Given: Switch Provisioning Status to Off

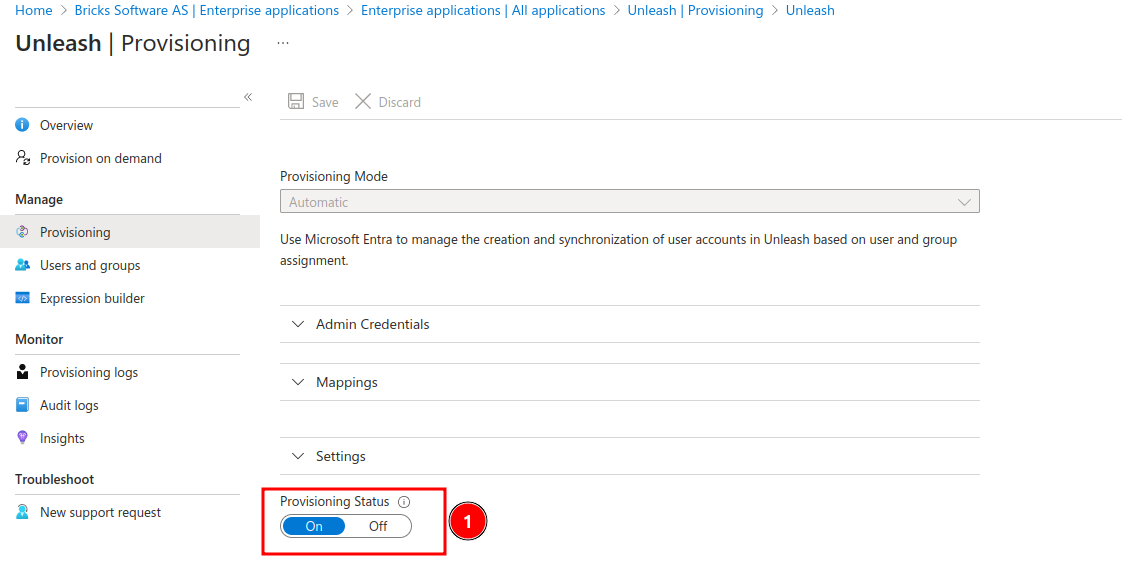Looking at the screenshot, I should [378, 526].
